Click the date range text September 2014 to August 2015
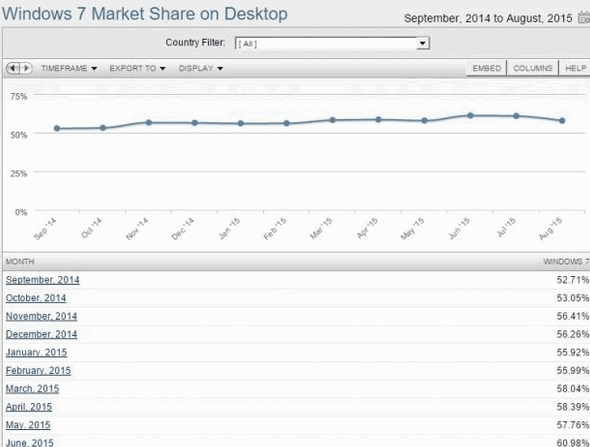This screenshot has width=590, height=447. coord(488,18)
